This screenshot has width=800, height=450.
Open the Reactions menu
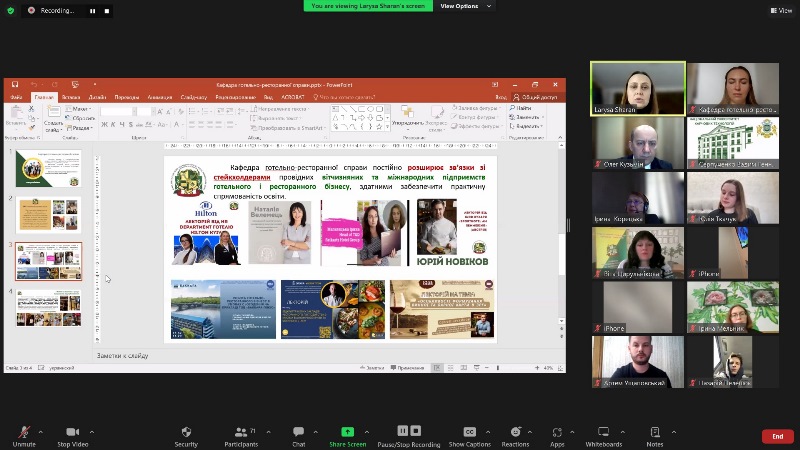pyautogui.click(x=515, y=432)
